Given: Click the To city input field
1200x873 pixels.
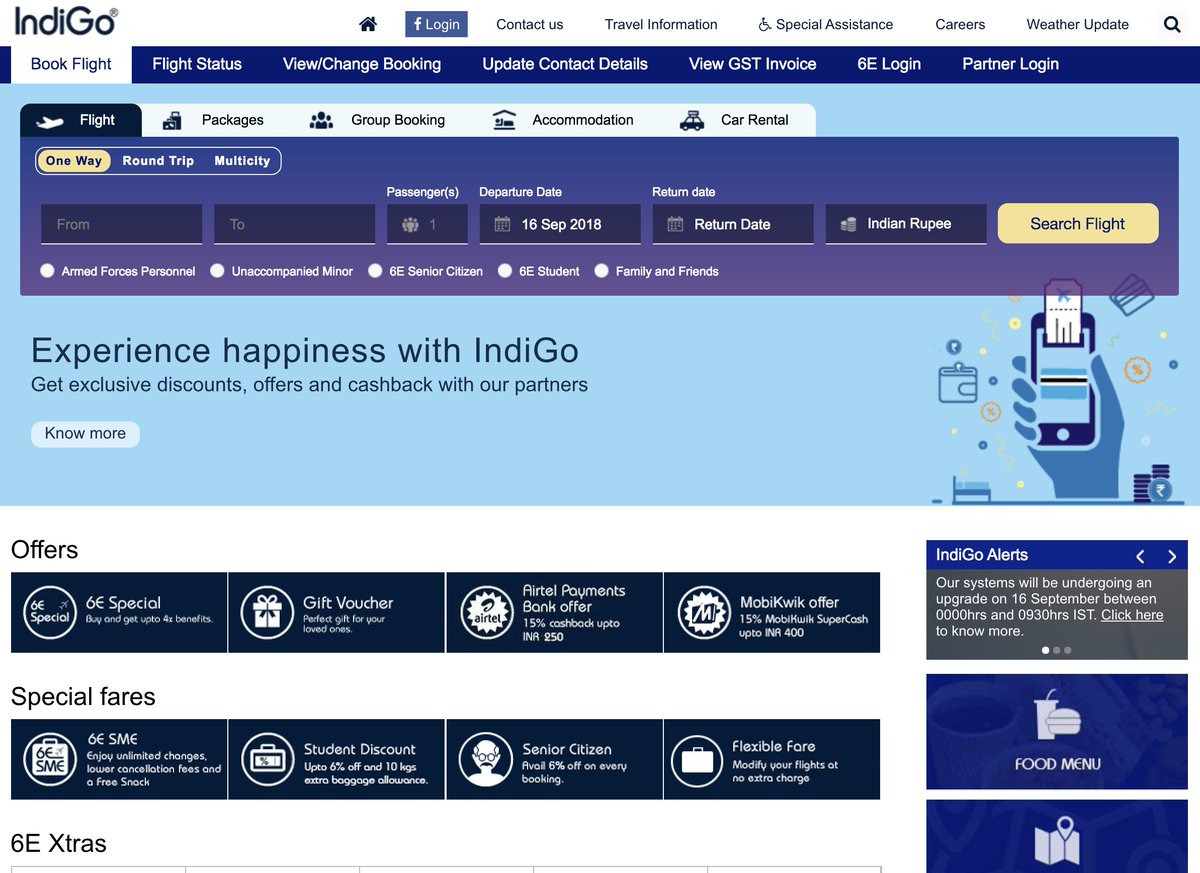Looking at the screenshot, I should click(x=294, y=224).
